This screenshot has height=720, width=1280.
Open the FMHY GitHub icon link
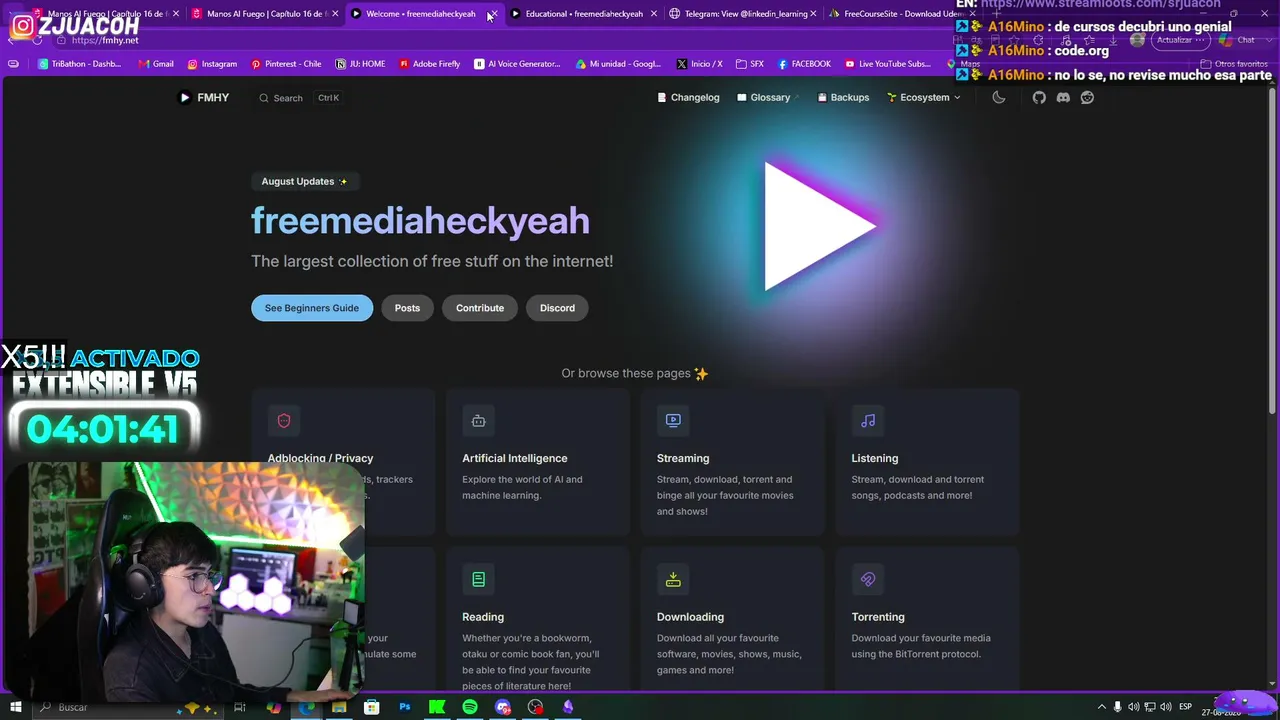coord(1039,97)
